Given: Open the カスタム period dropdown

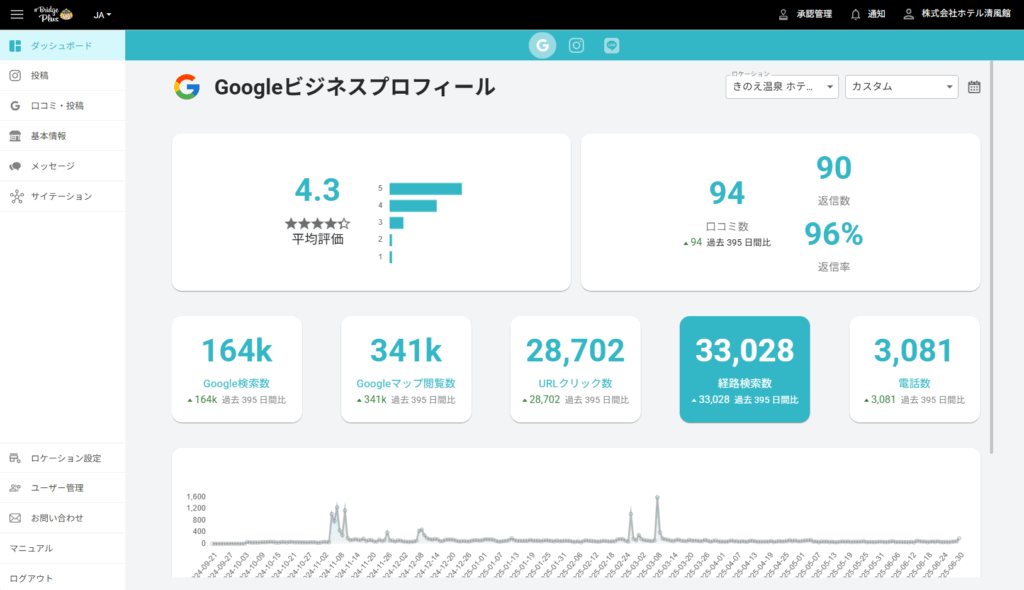Looking at the screenshot, I should 901,87.
